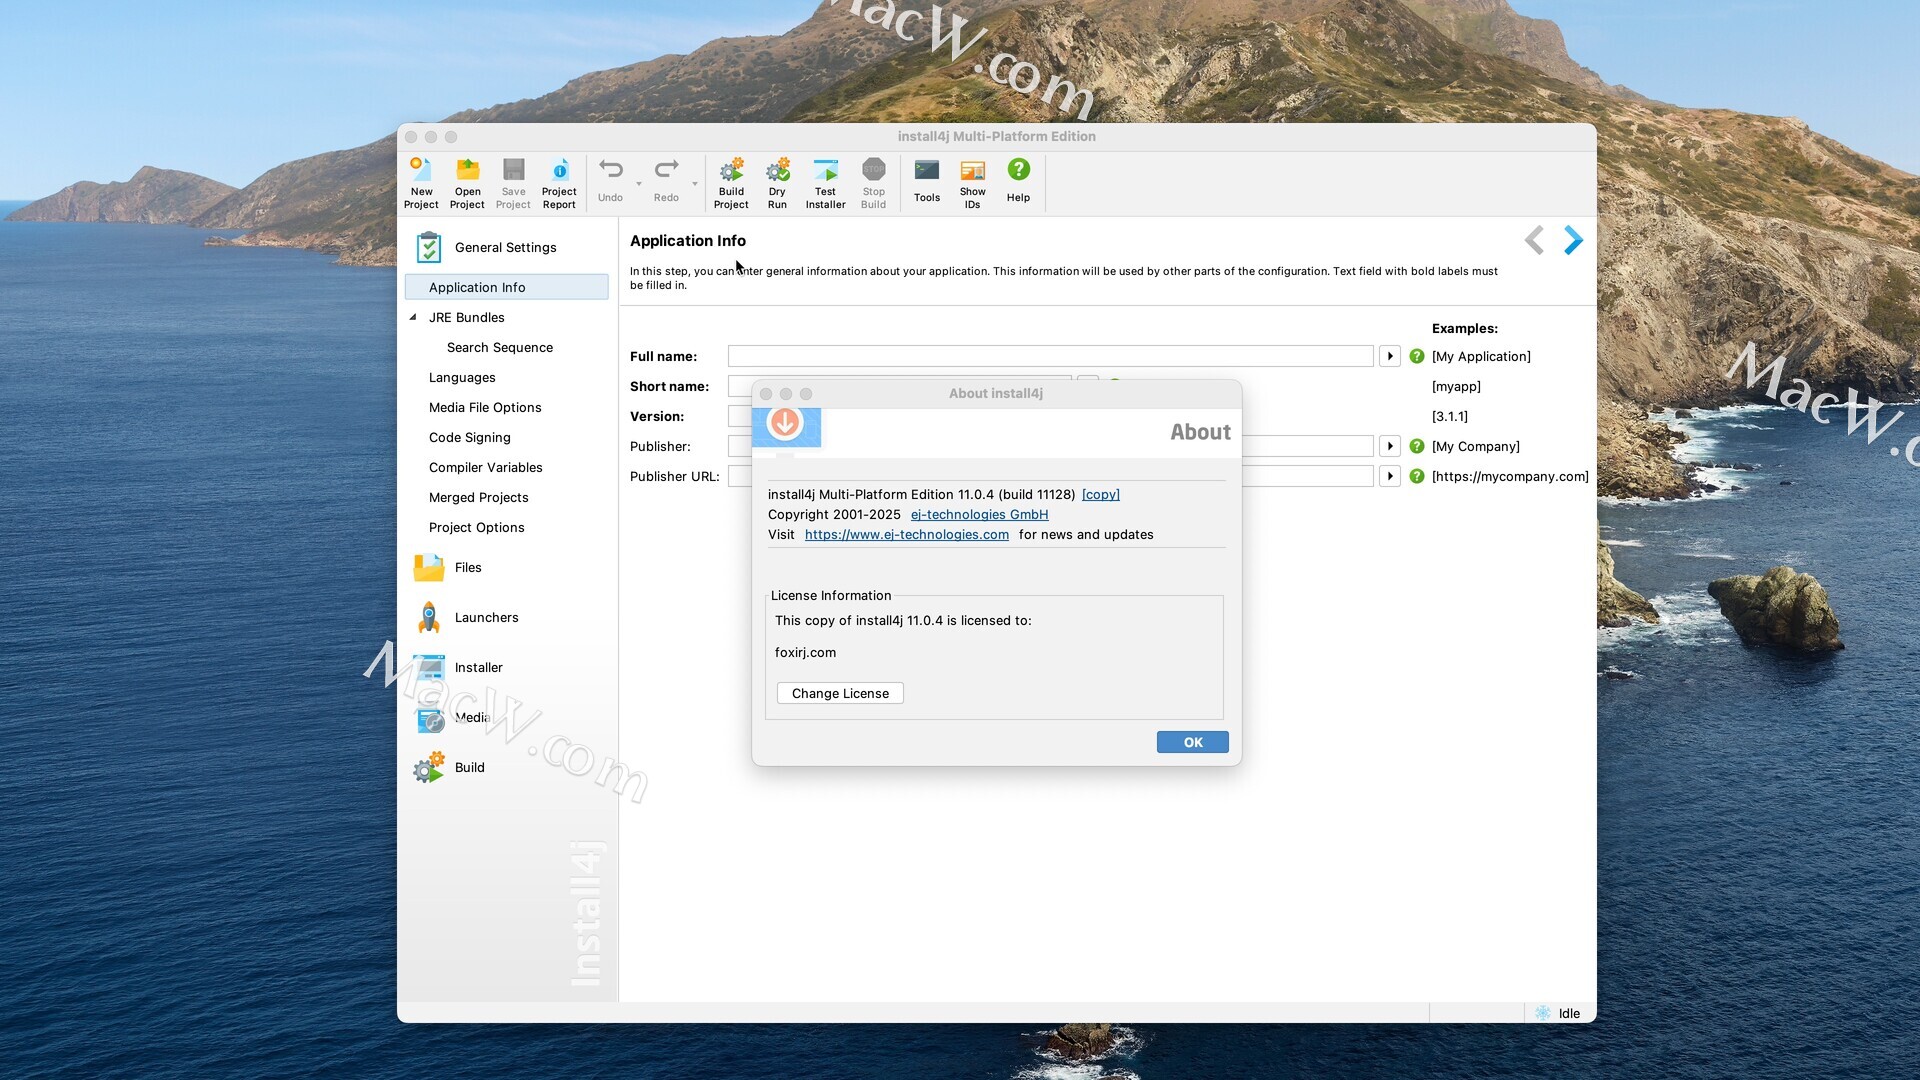1920x1080 pixels.
Task: Click the [copy] link in About dialog
Action: coord(1101,494)
